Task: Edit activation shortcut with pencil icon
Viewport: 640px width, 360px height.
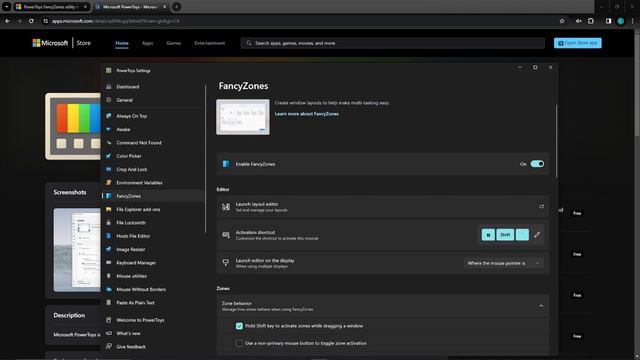Action: (537, 235)
